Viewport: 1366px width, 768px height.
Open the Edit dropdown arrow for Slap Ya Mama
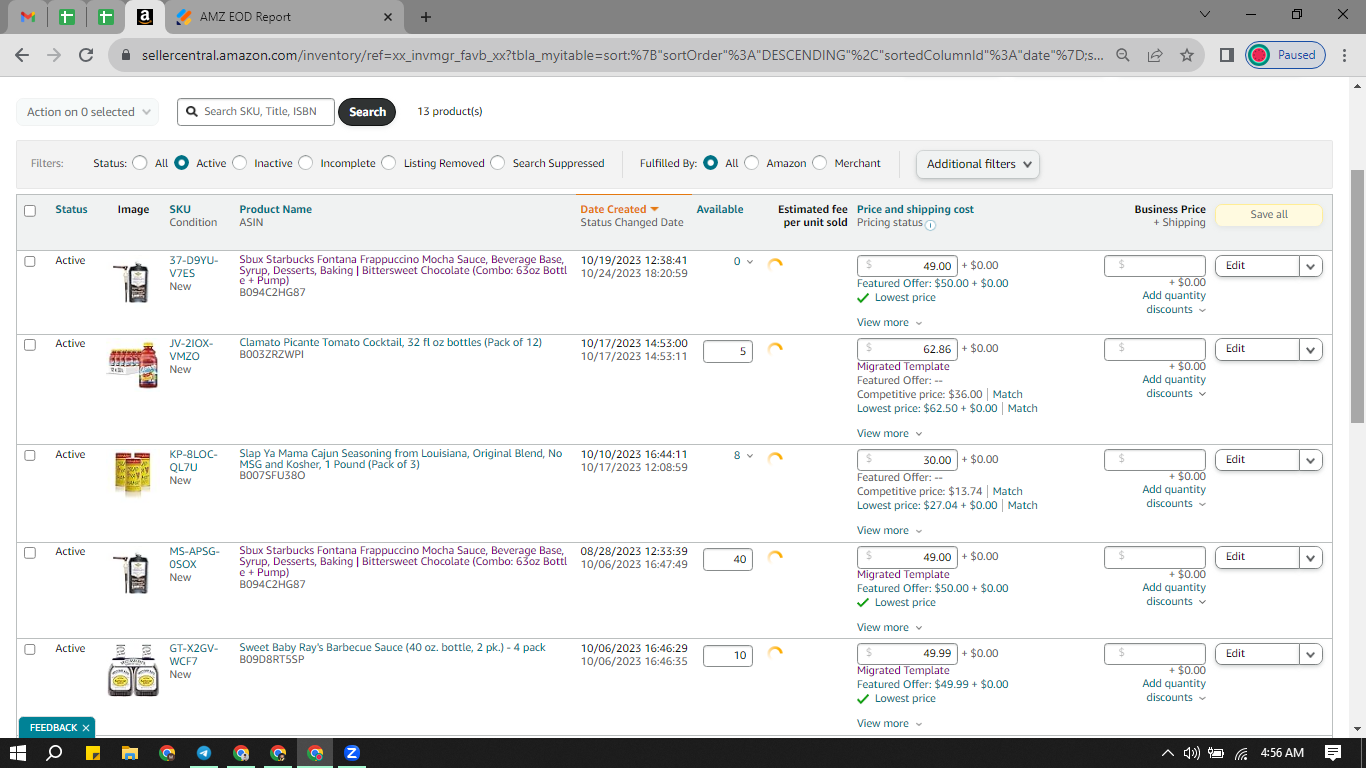tap(1311, 460)
